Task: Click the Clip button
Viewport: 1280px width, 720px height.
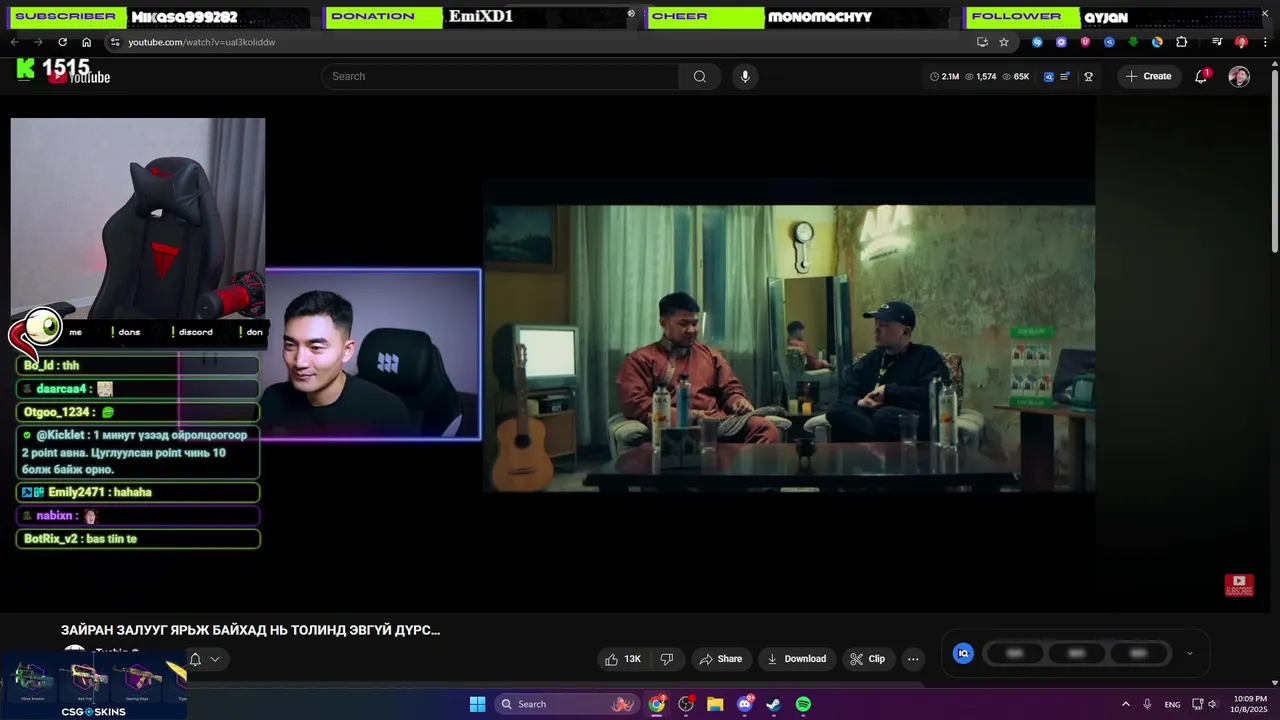Action: 867,659
